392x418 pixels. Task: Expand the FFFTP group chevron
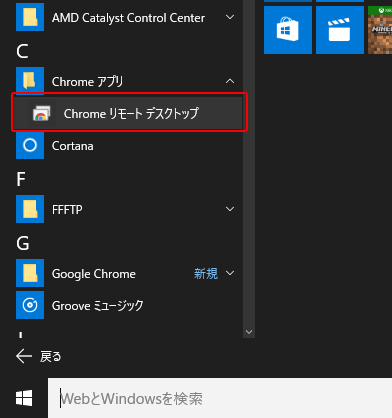230,209
